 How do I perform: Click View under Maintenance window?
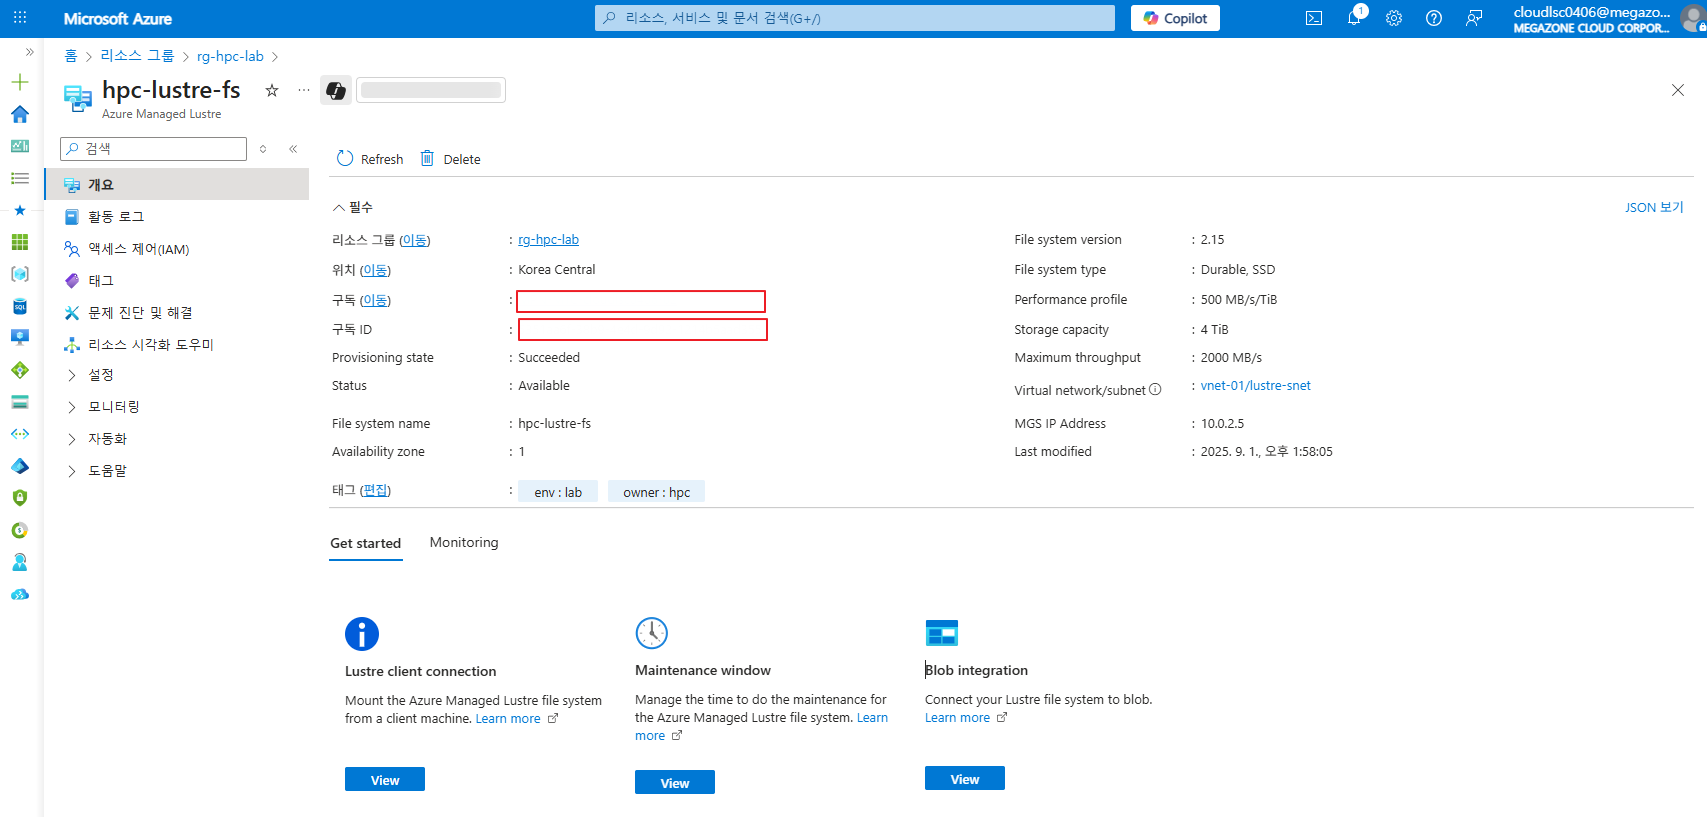(675, 782)
